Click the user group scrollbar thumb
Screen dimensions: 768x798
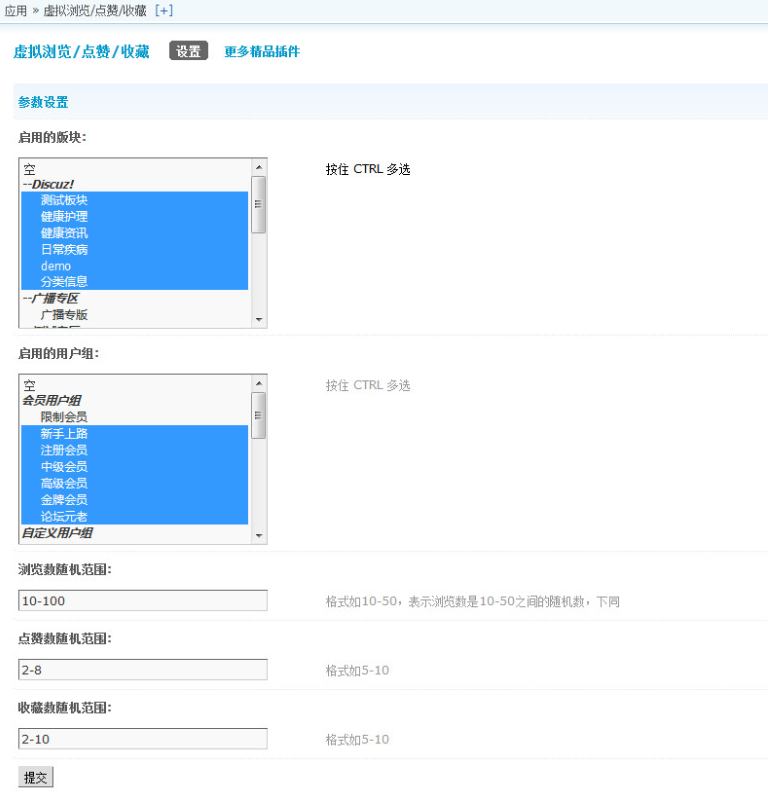pos(259,415)
